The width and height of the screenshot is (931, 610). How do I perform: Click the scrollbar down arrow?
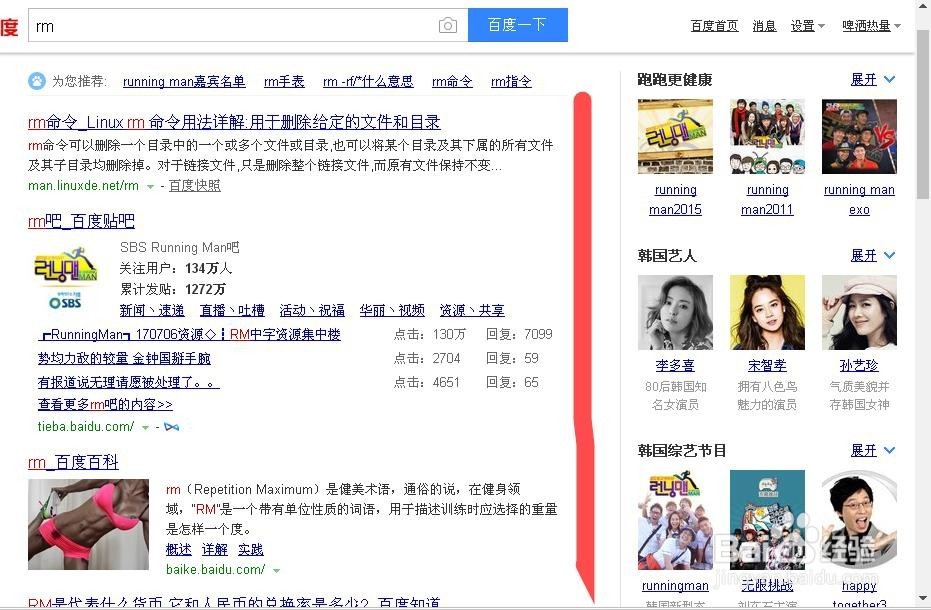click(x=923, y=599)
